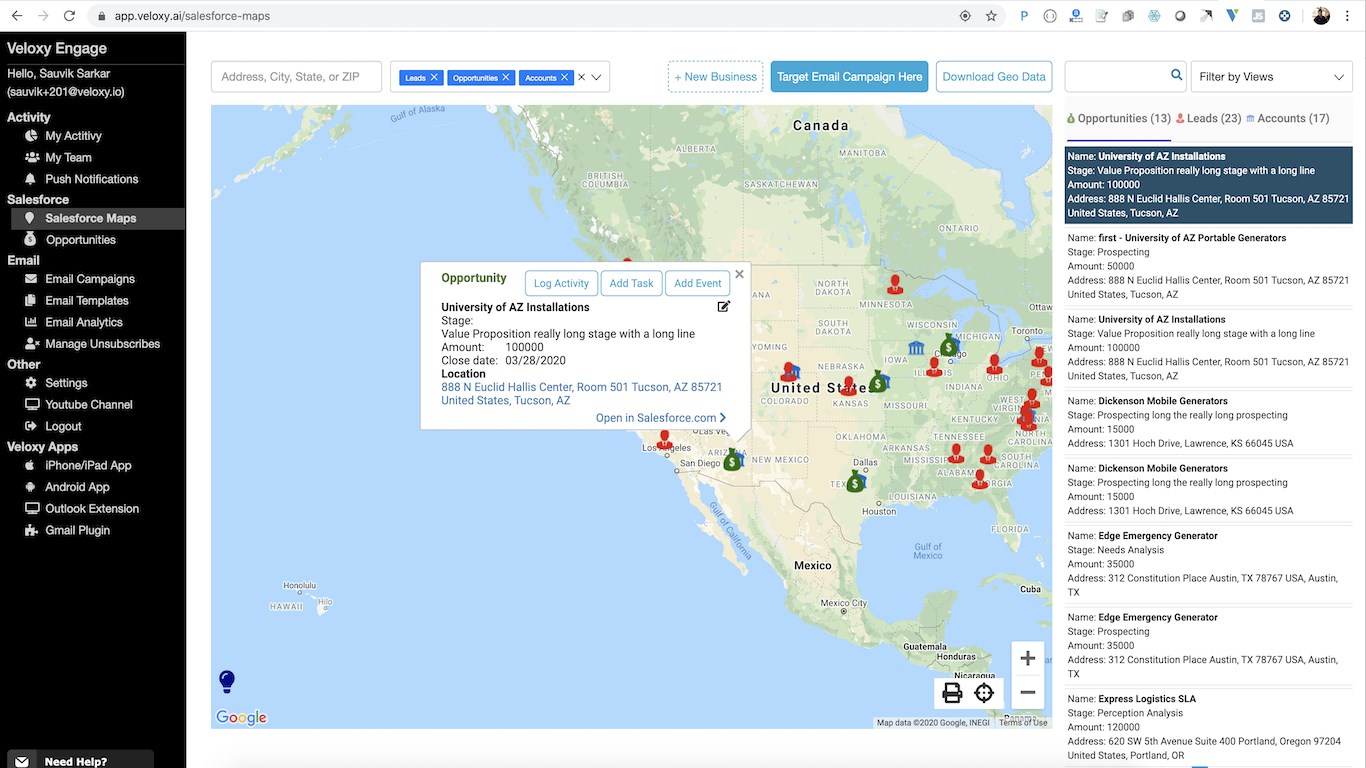Click the search magnifier icon above the list
Image resolution: width=1366 pixels, height=768 pixels.
[1176, 75]
